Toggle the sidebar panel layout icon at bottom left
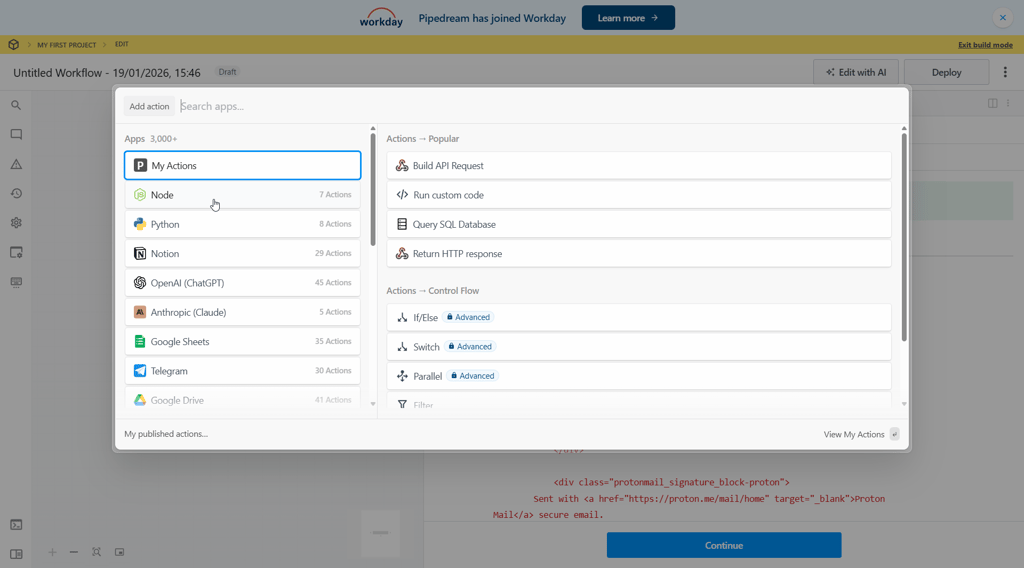Viewport: 1024px width, 568px height. click(x=16, y=554)
